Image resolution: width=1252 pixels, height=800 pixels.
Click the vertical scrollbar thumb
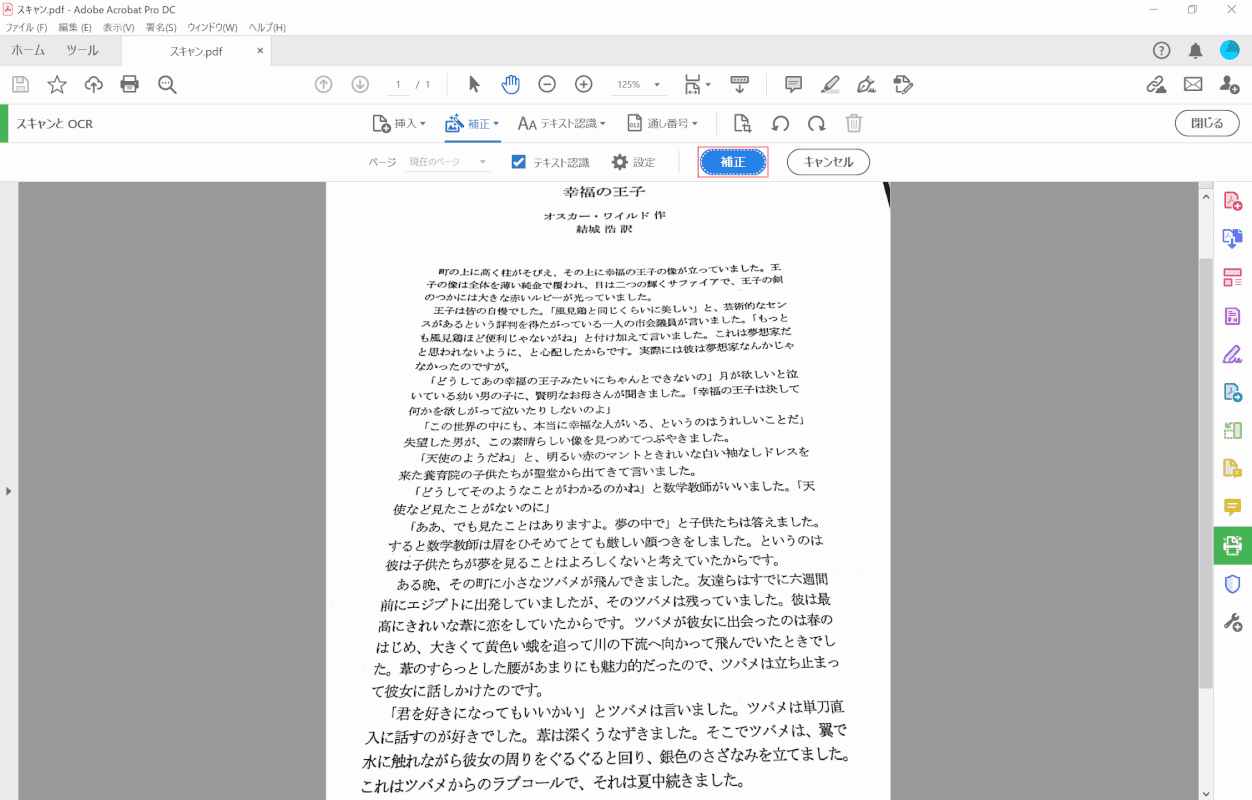tap(1205, 473)
